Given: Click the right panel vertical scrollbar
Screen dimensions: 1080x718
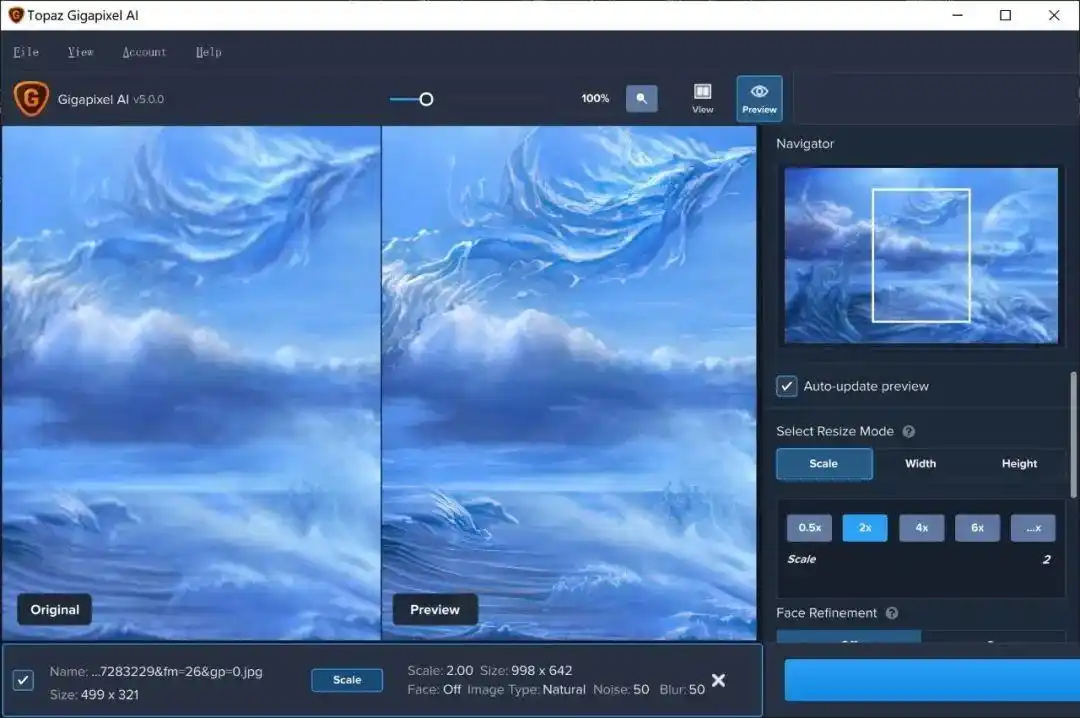Looking at the screenshot, I should (1072, 434).
